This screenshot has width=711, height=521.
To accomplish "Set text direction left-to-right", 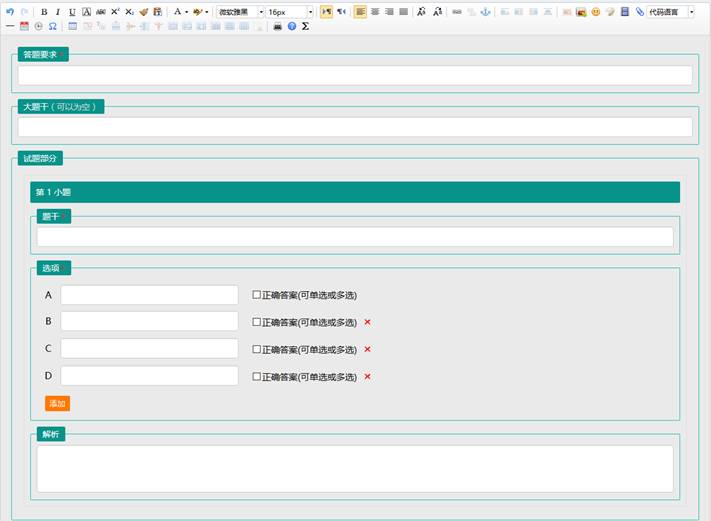I will [326, 12].
